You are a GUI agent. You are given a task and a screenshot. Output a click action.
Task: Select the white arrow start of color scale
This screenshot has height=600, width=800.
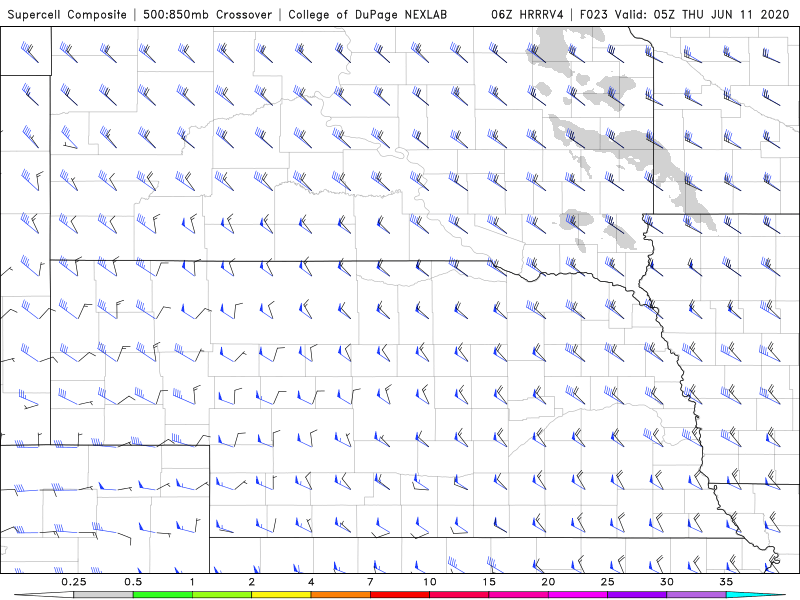point(44,595)
